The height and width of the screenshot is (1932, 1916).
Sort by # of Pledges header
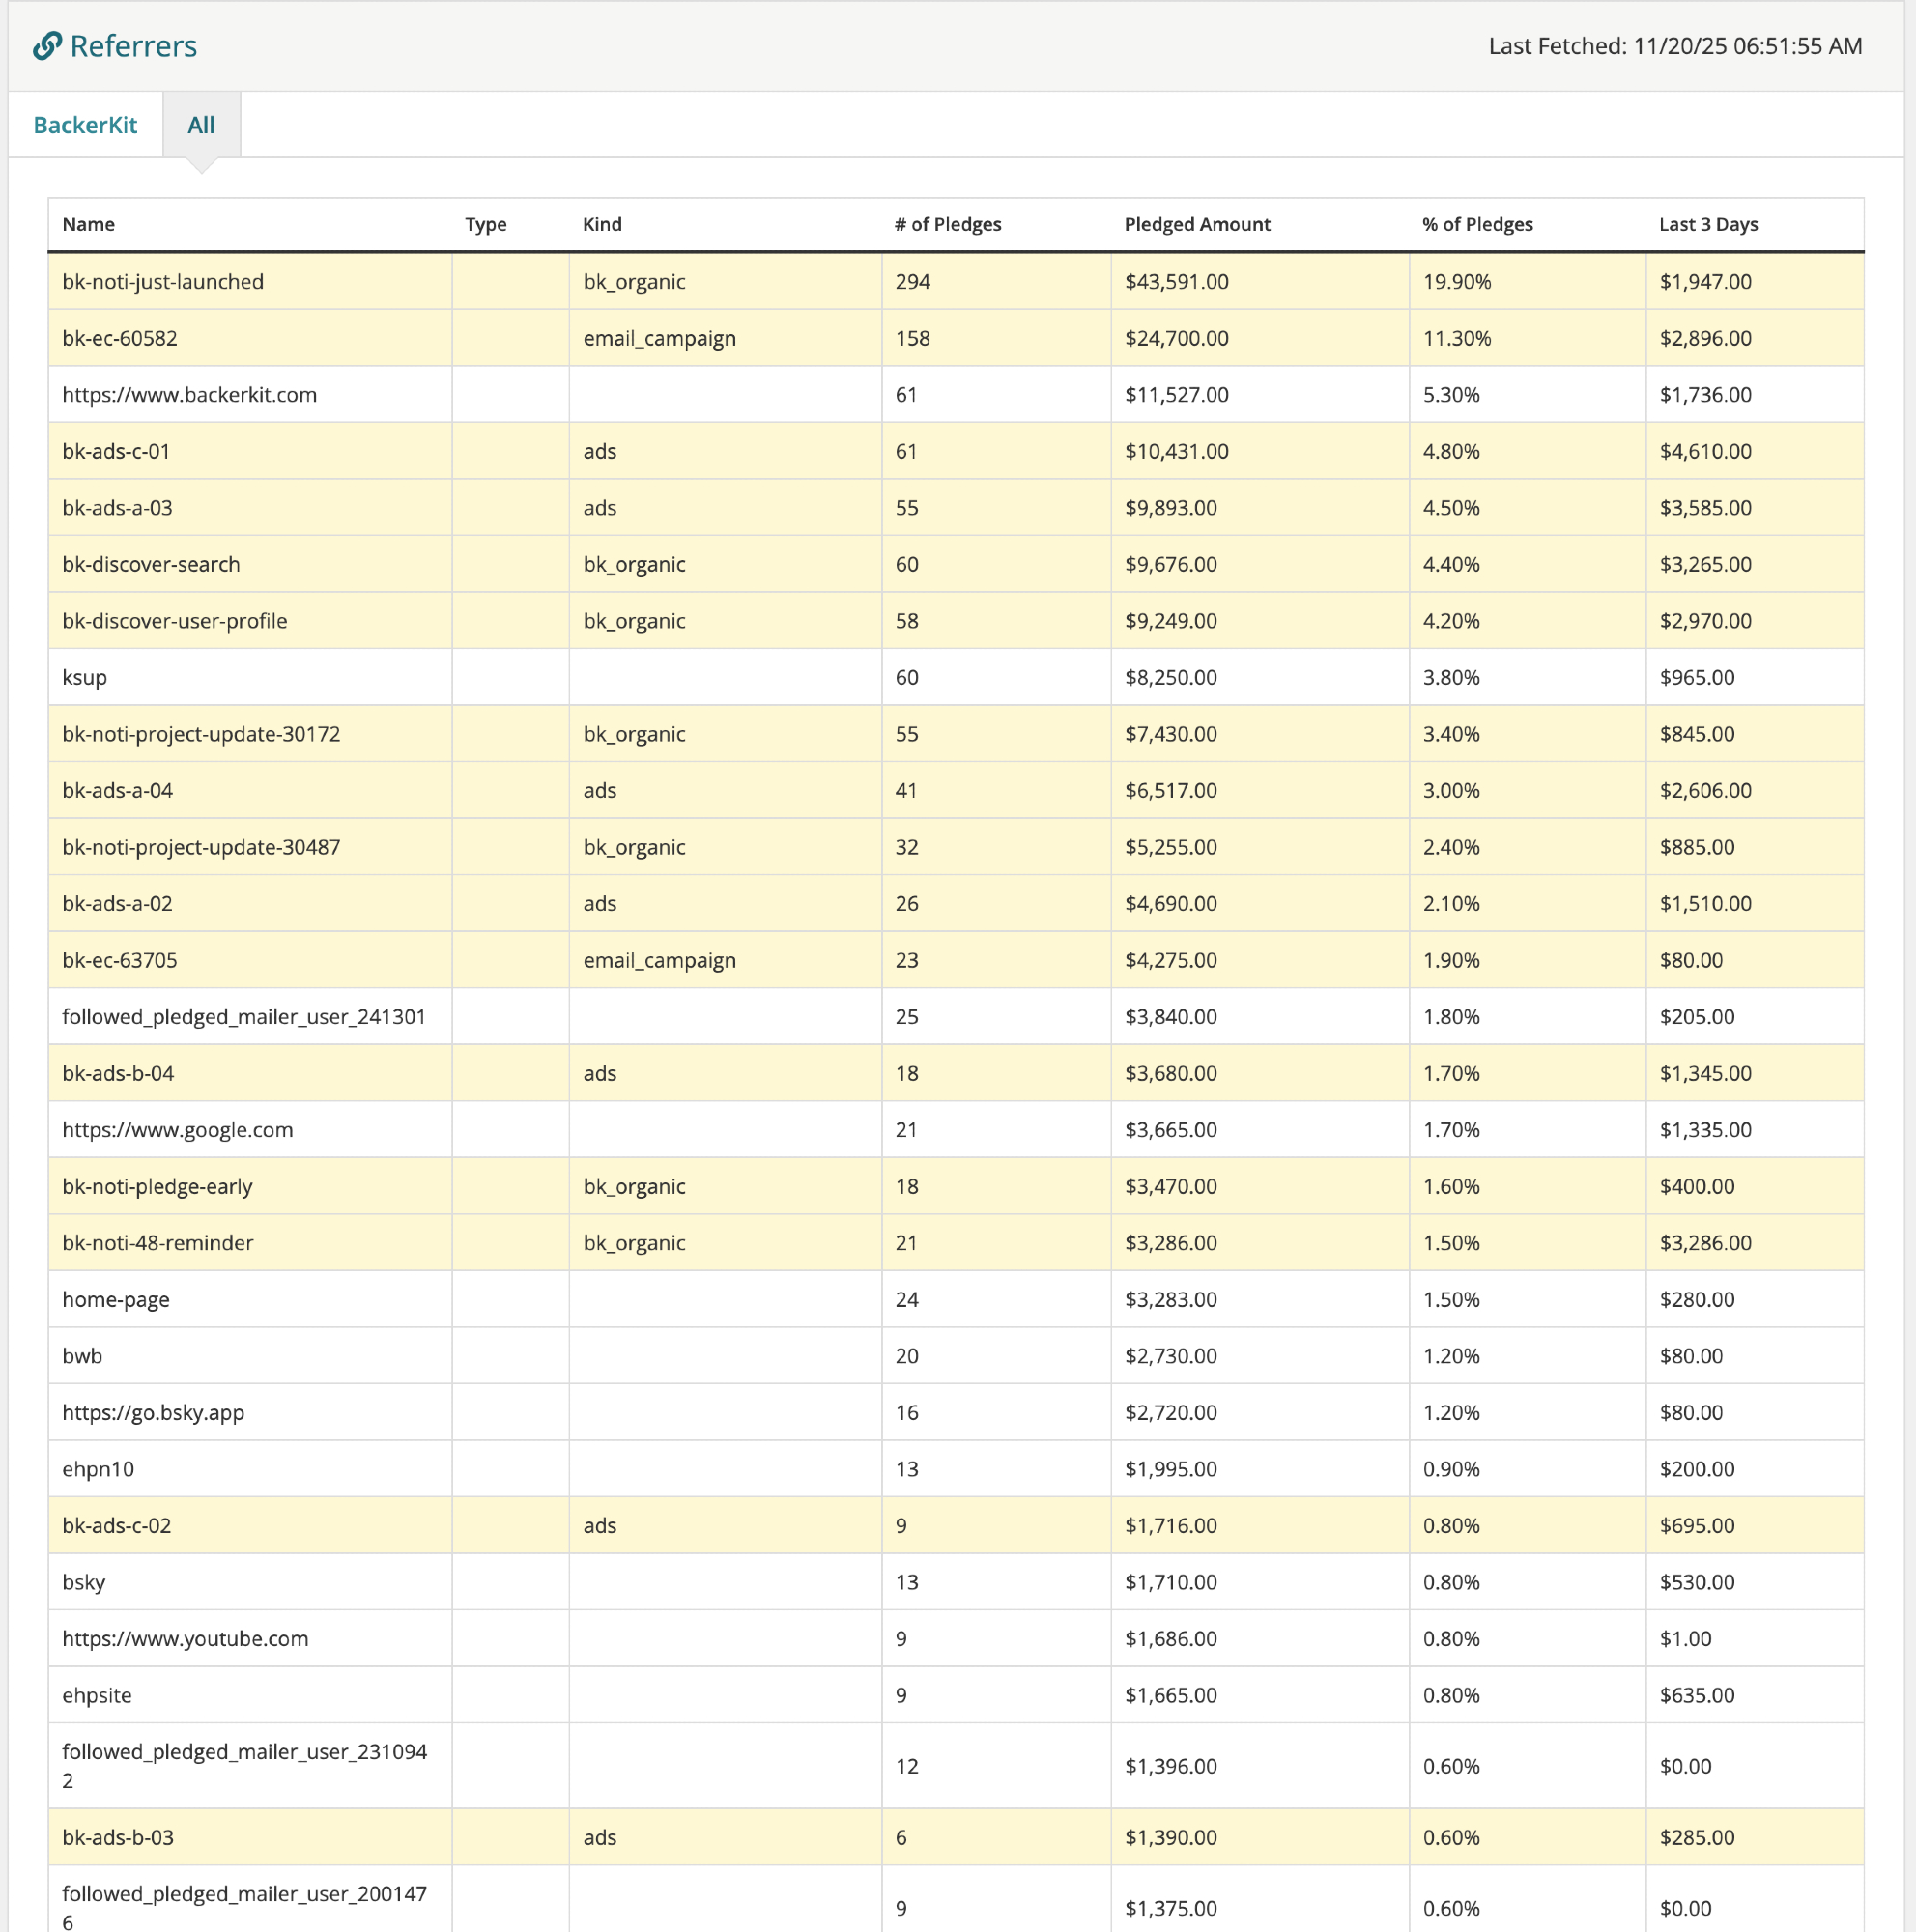947,224
